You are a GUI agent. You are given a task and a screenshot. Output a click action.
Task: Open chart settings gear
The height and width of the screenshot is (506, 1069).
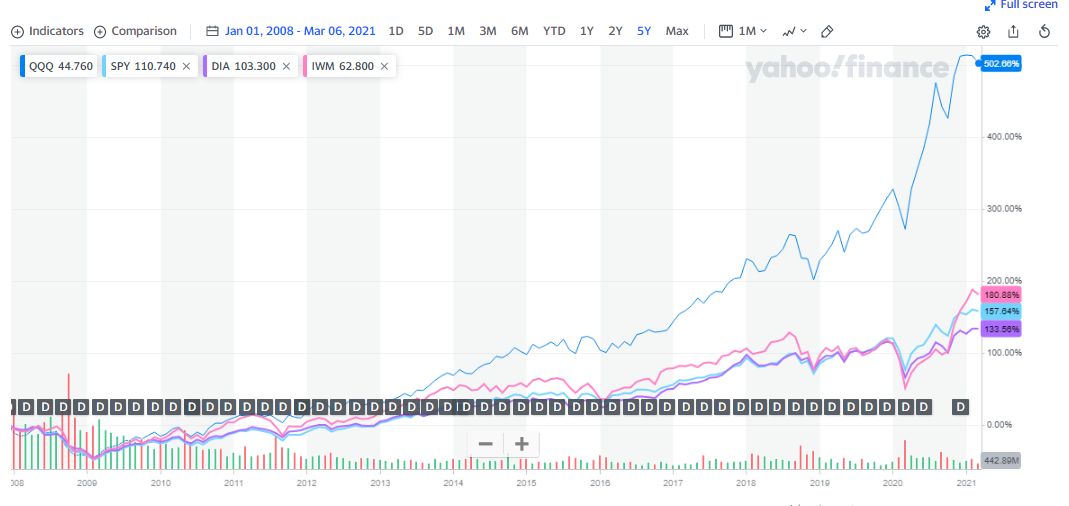983,31
